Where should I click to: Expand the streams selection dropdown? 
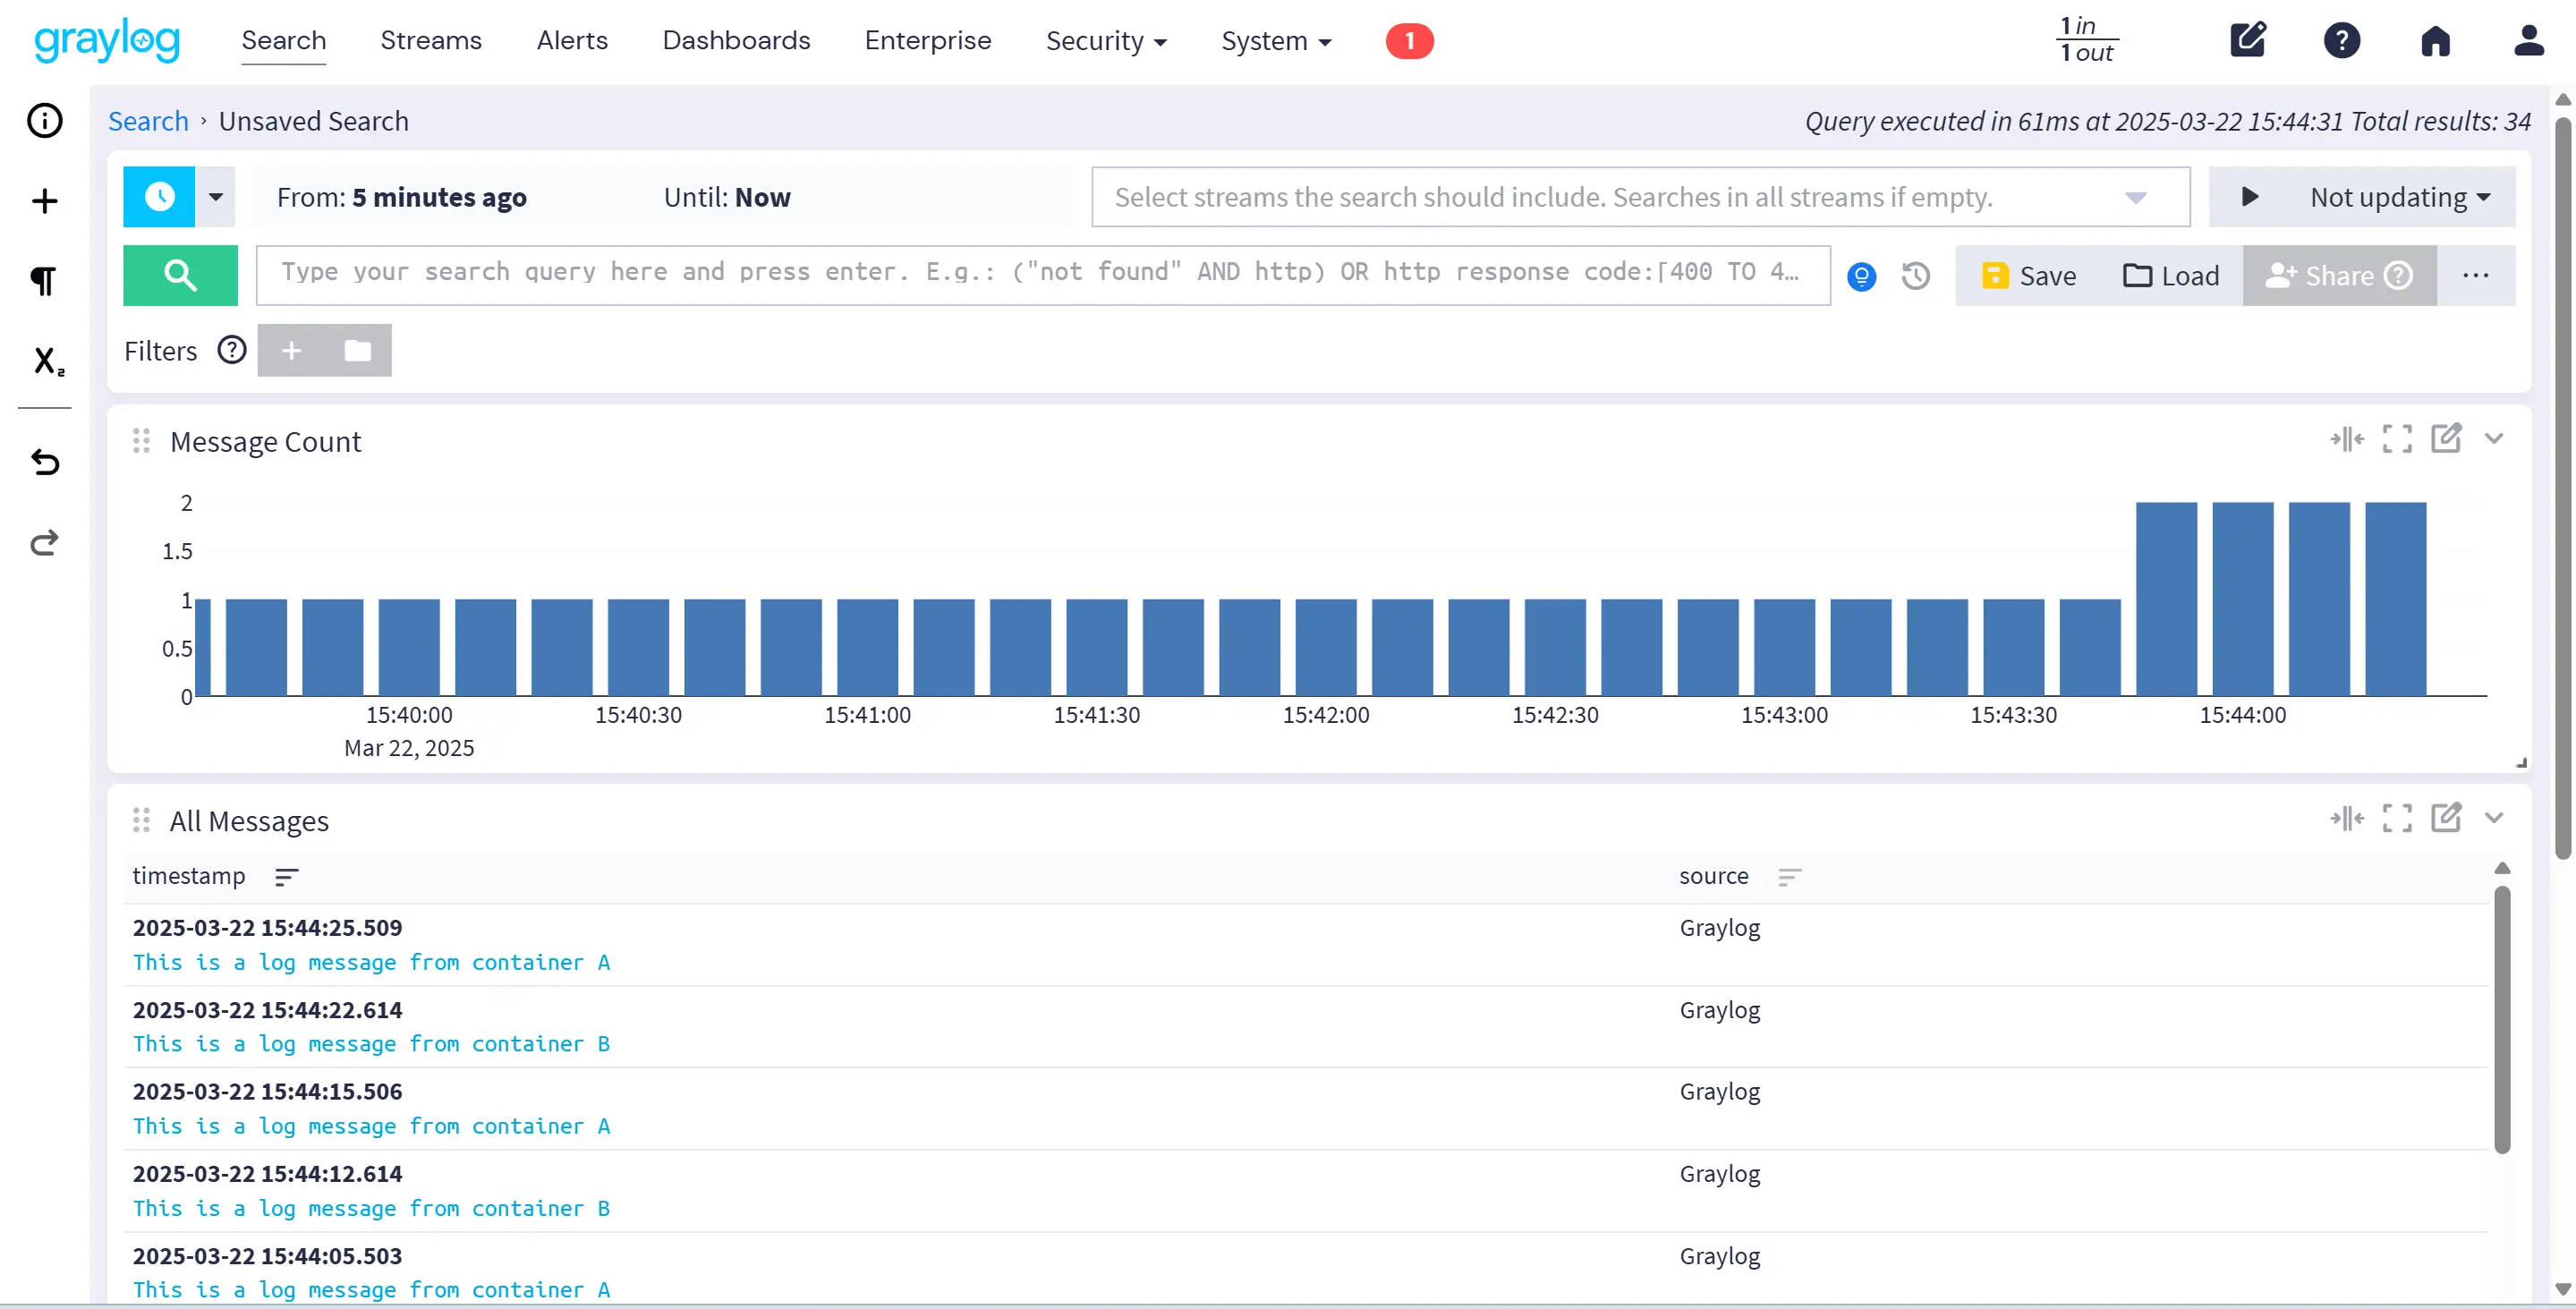2135,197
